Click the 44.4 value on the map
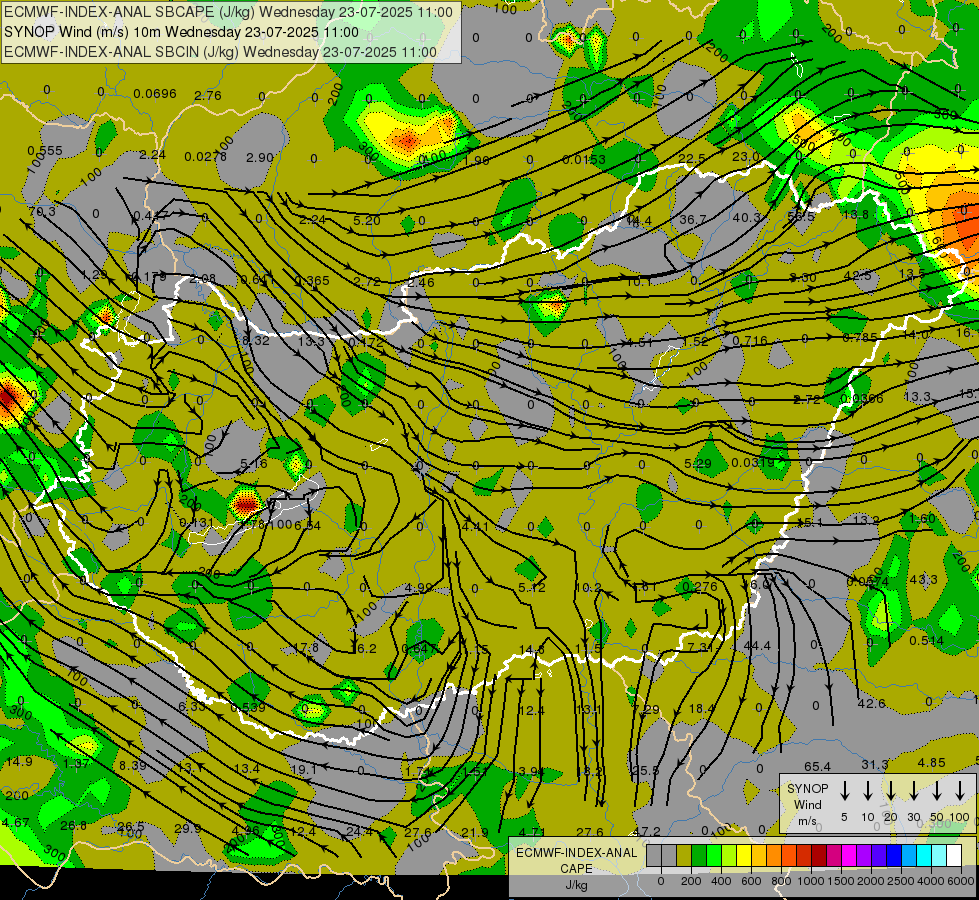Viewport: 979px width, 900px height. pos(757,646)
